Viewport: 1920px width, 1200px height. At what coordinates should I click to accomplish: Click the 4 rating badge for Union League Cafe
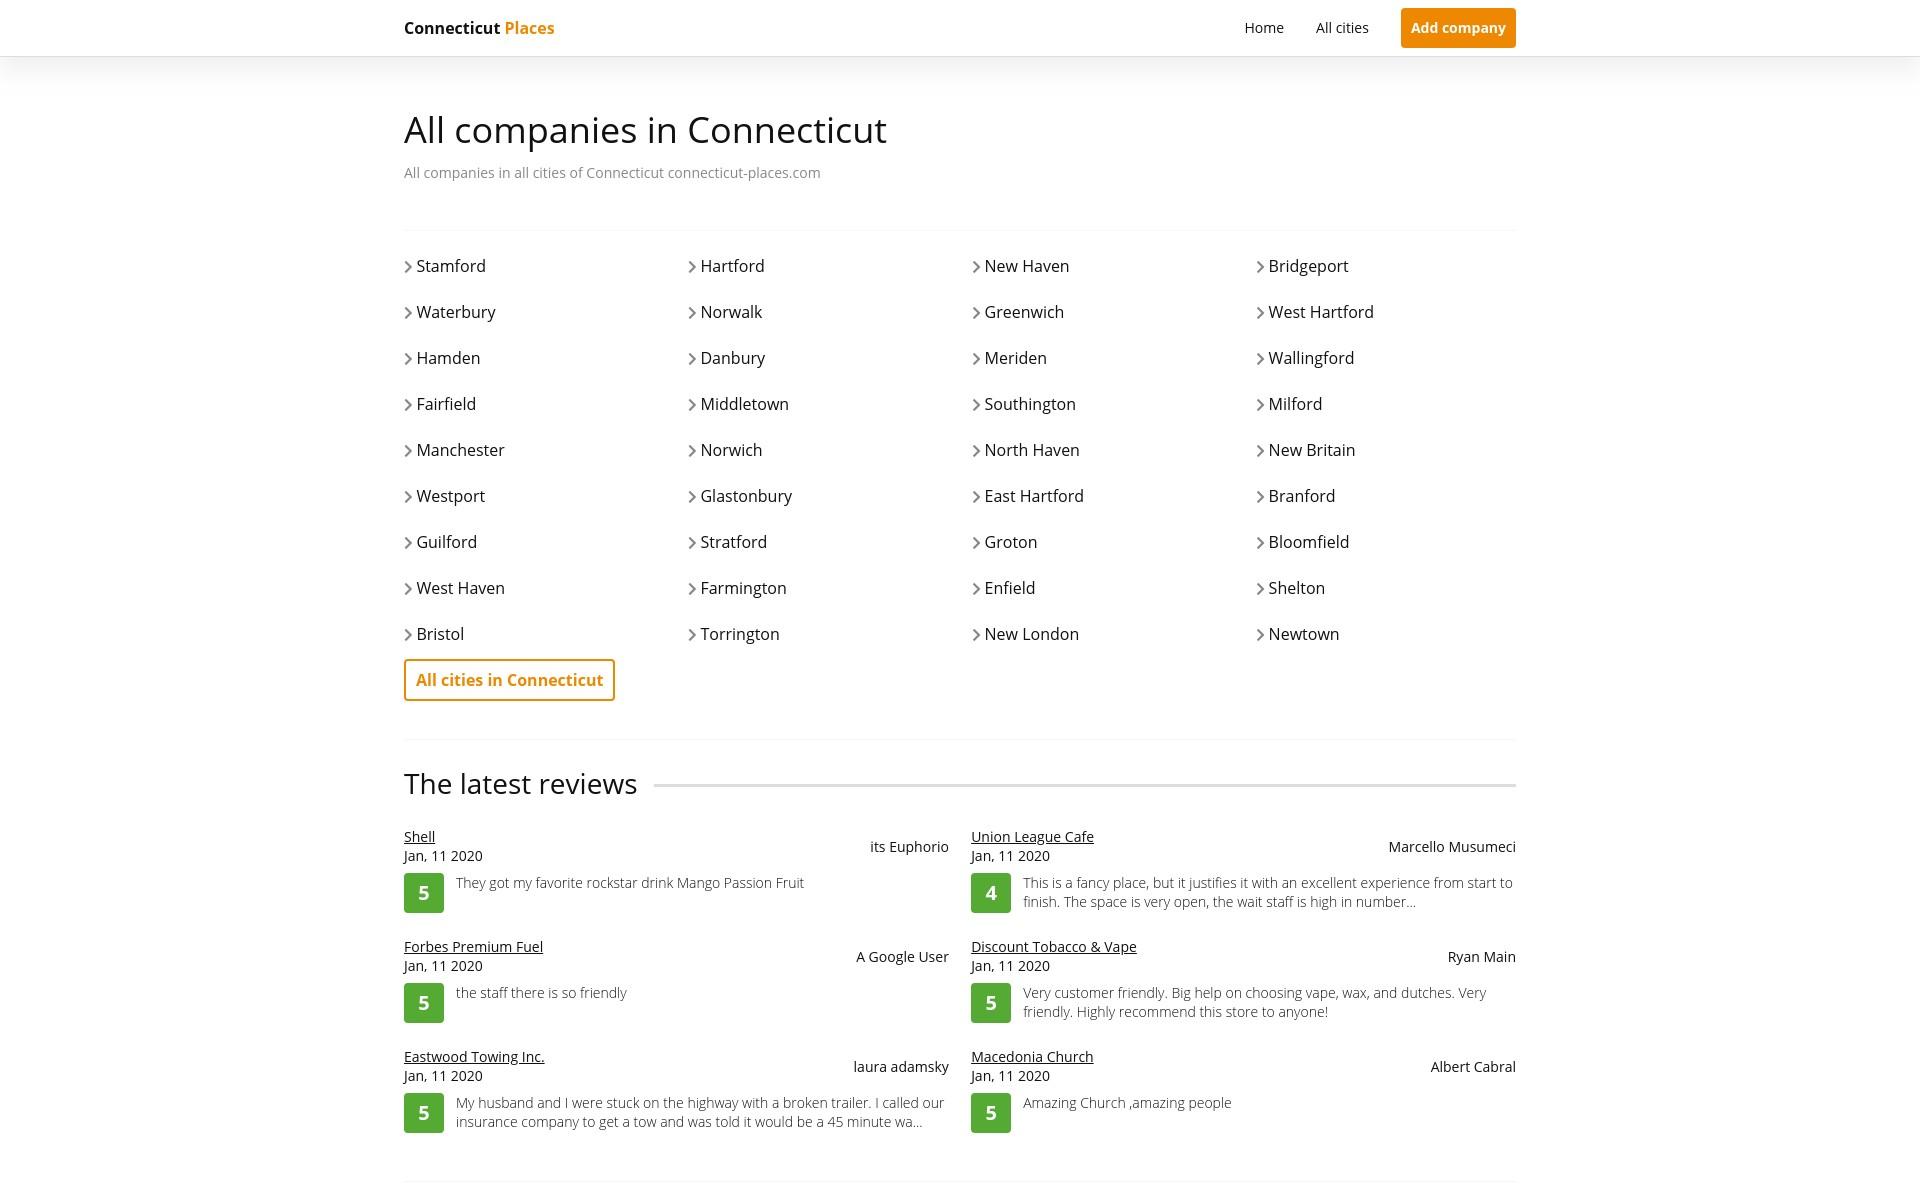[991, 893]
